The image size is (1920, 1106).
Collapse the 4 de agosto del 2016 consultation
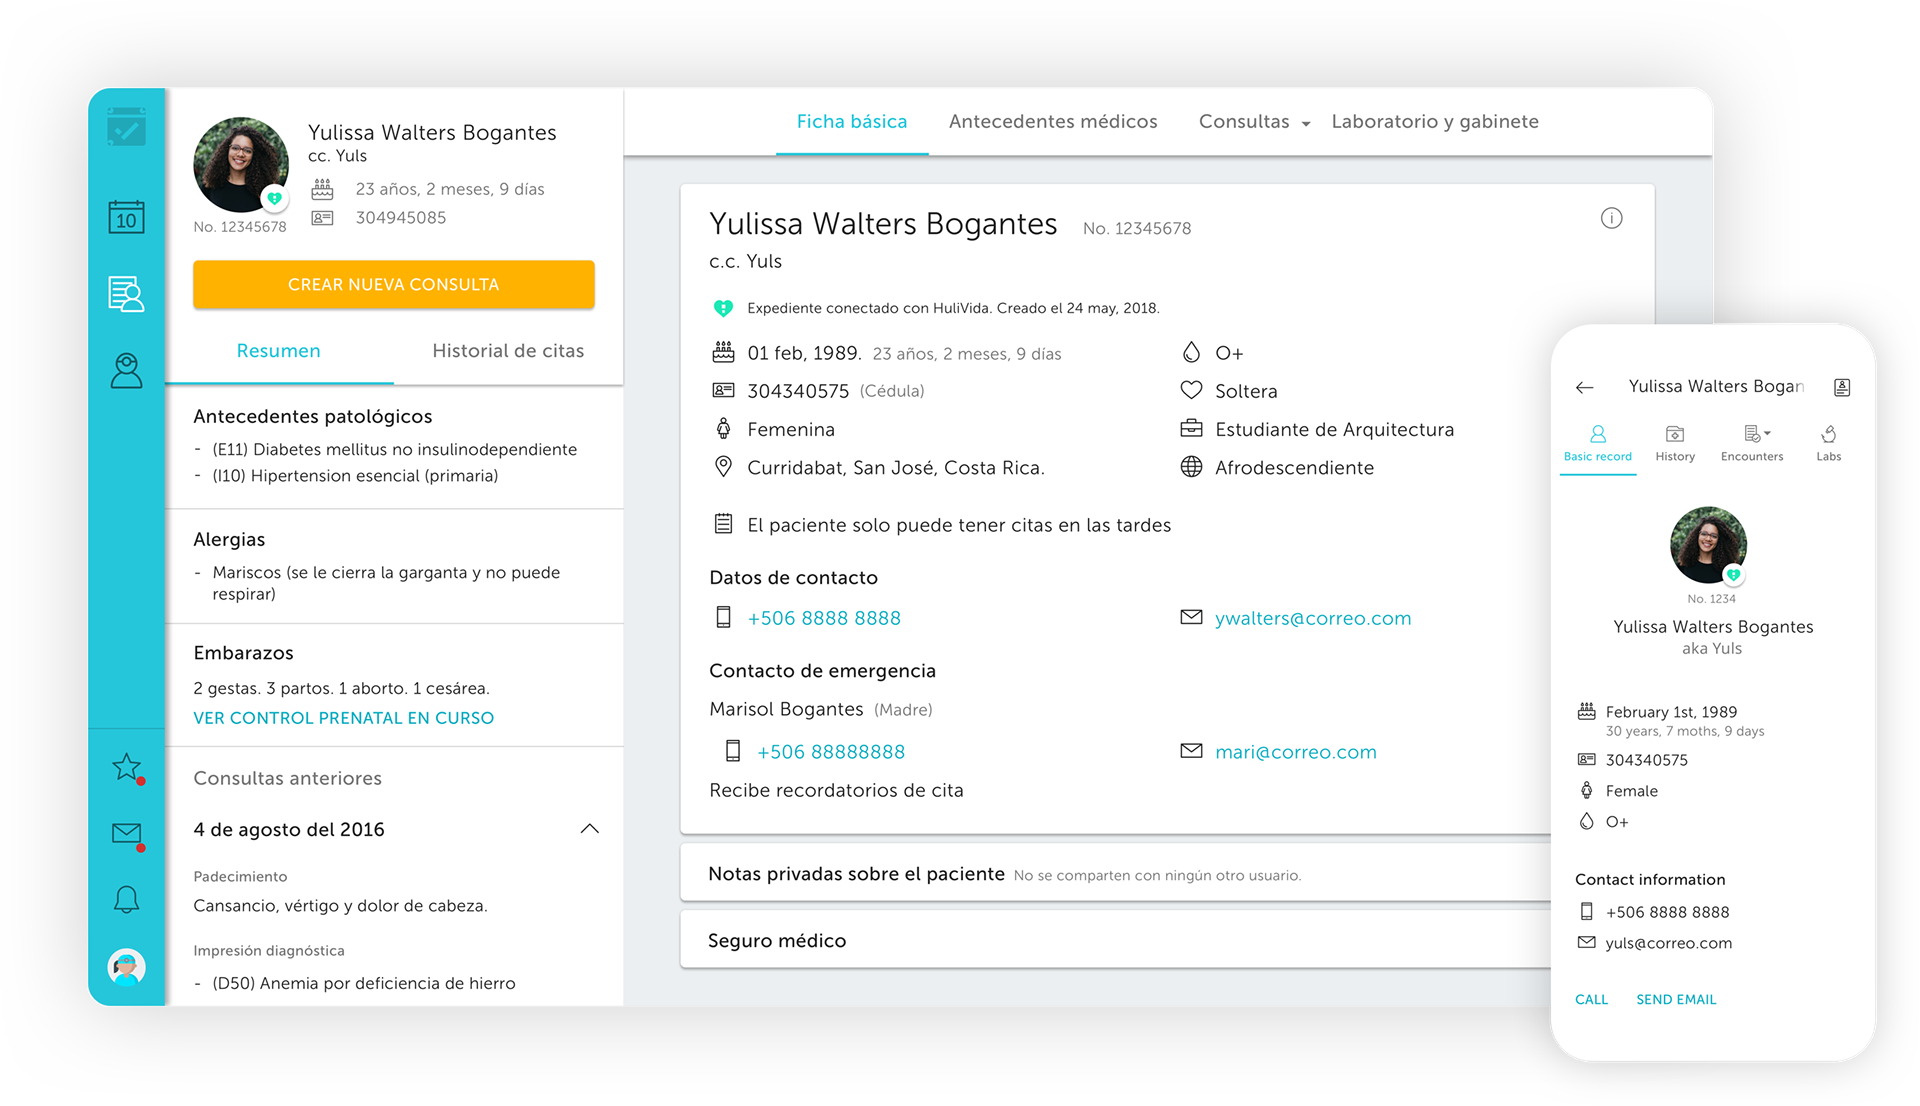coord(590,829)
